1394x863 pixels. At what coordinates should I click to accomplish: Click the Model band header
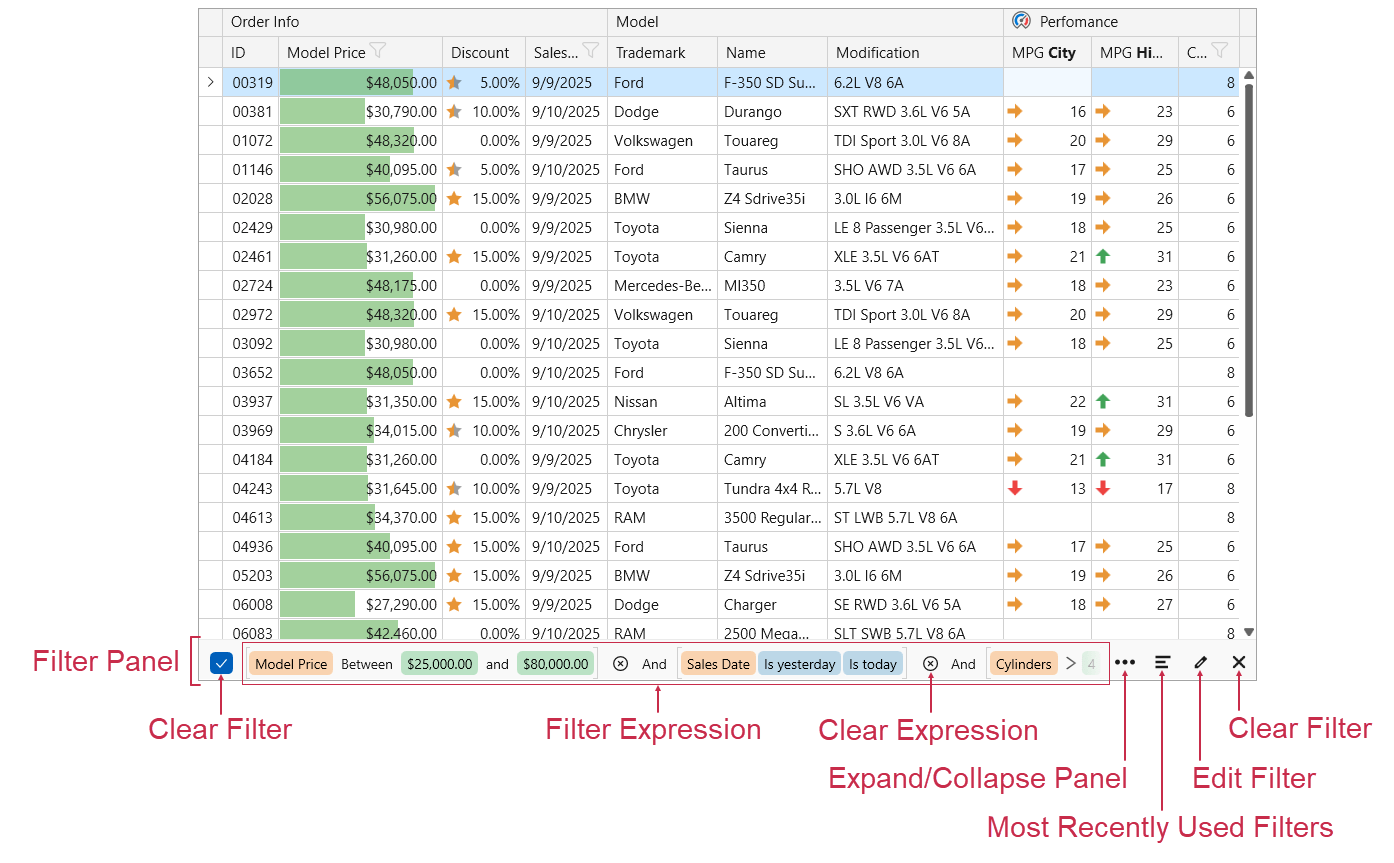805,22
